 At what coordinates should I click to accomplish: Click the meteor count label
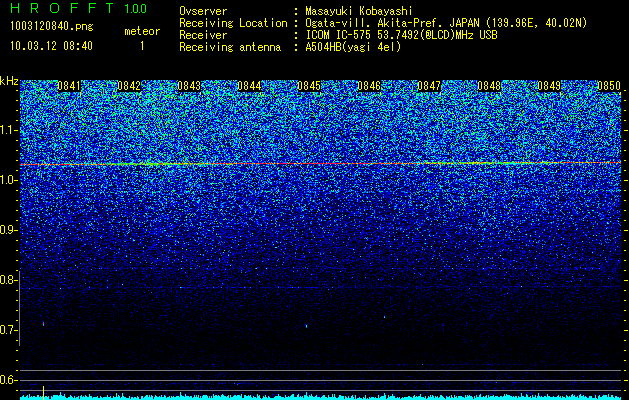(x=142, y=31)
